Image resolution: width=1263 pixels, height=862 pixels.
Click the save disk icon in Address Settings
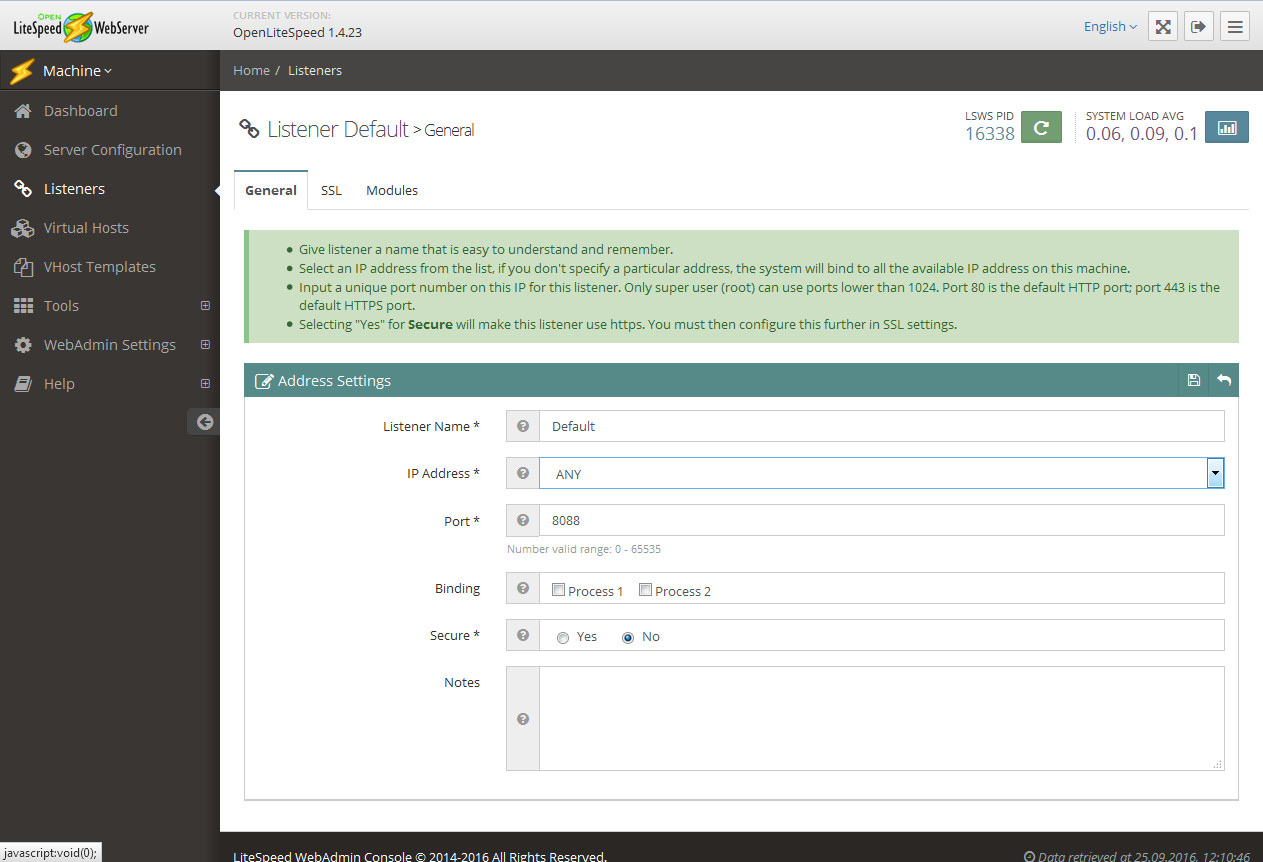1193,380
